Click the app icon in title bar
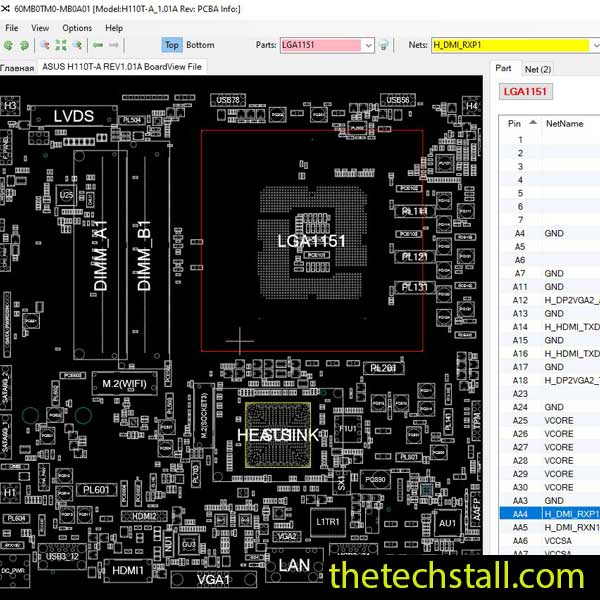This screenshot has height=600, width=600. [5, 8]
